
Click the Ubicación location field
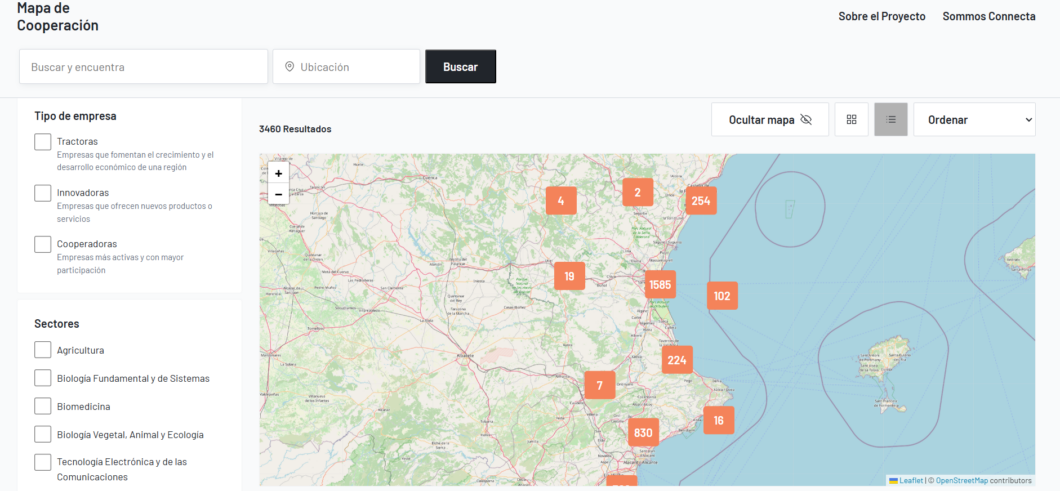(346, 67)
